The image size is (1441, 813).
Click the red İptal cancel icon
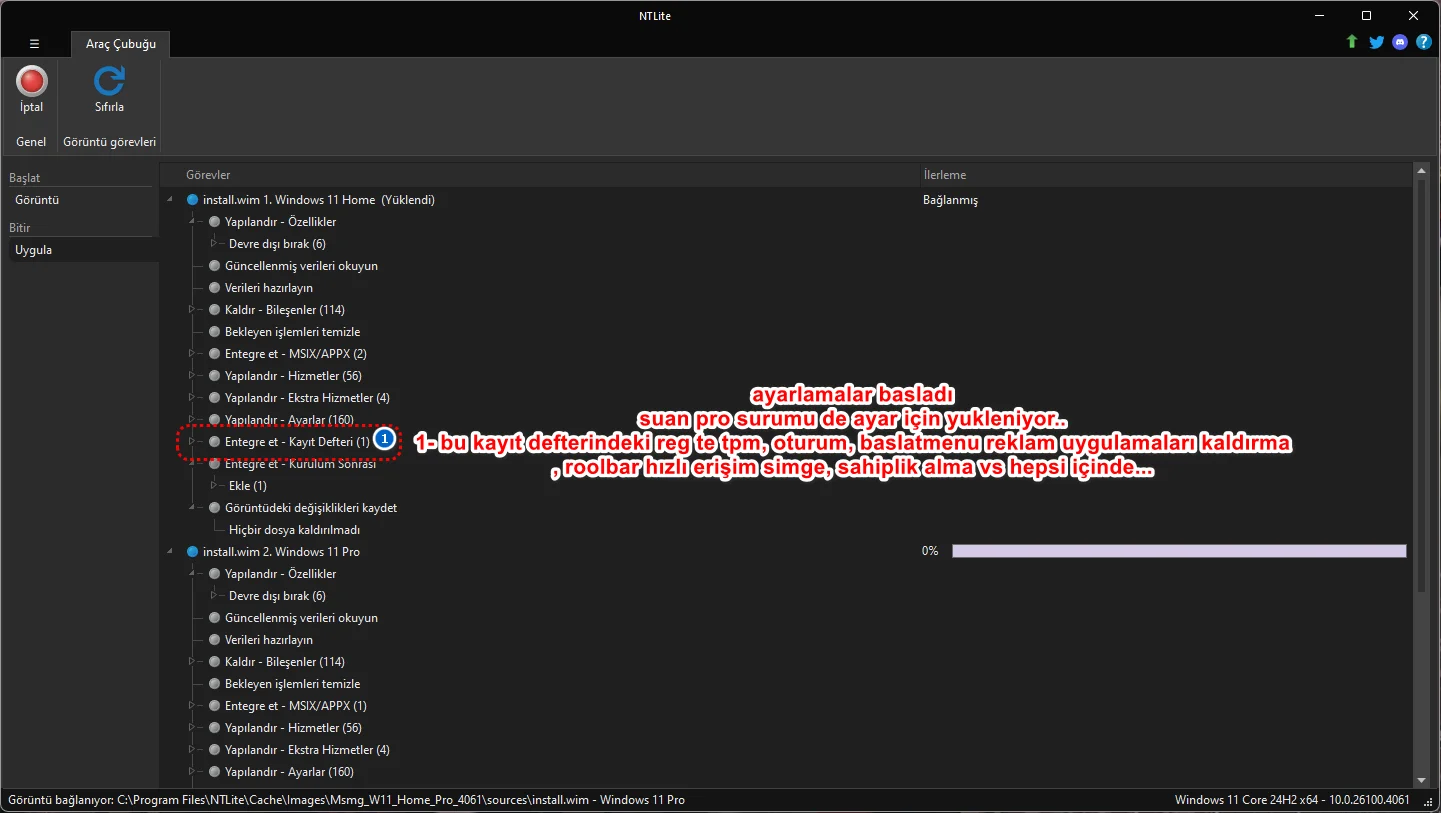(32, 81)
